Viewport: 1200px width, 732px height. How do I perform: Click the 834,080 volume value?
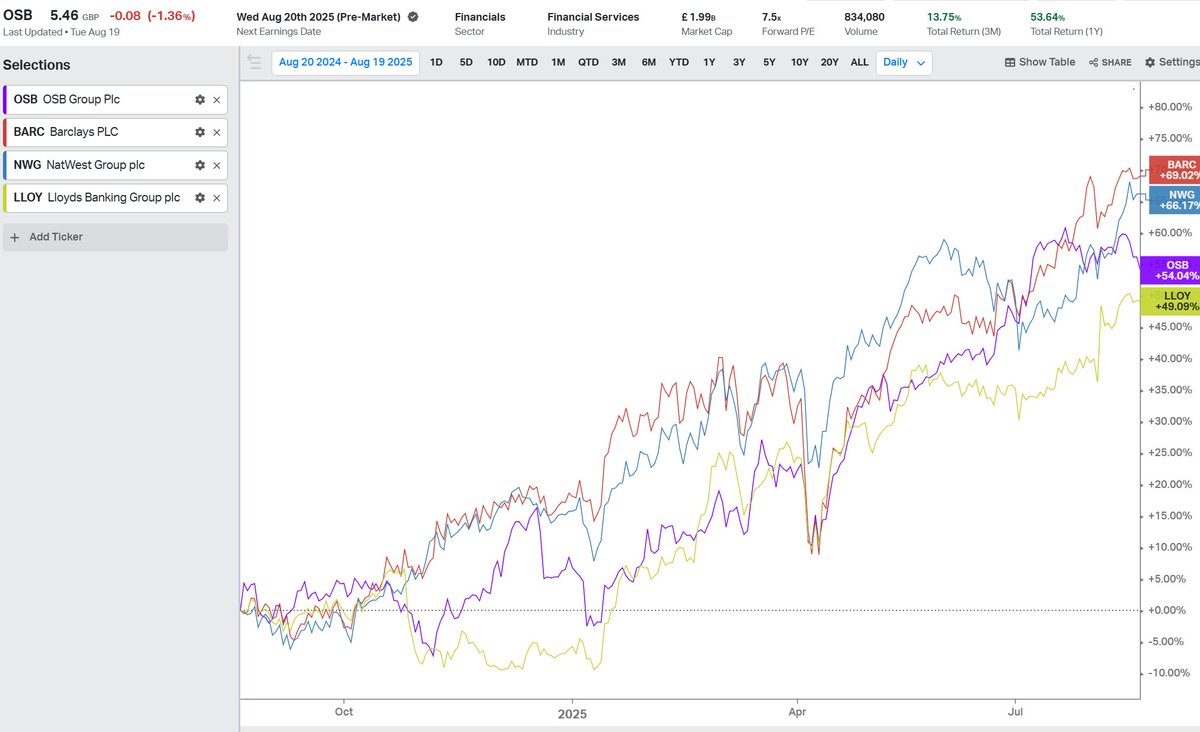(865, 17)
